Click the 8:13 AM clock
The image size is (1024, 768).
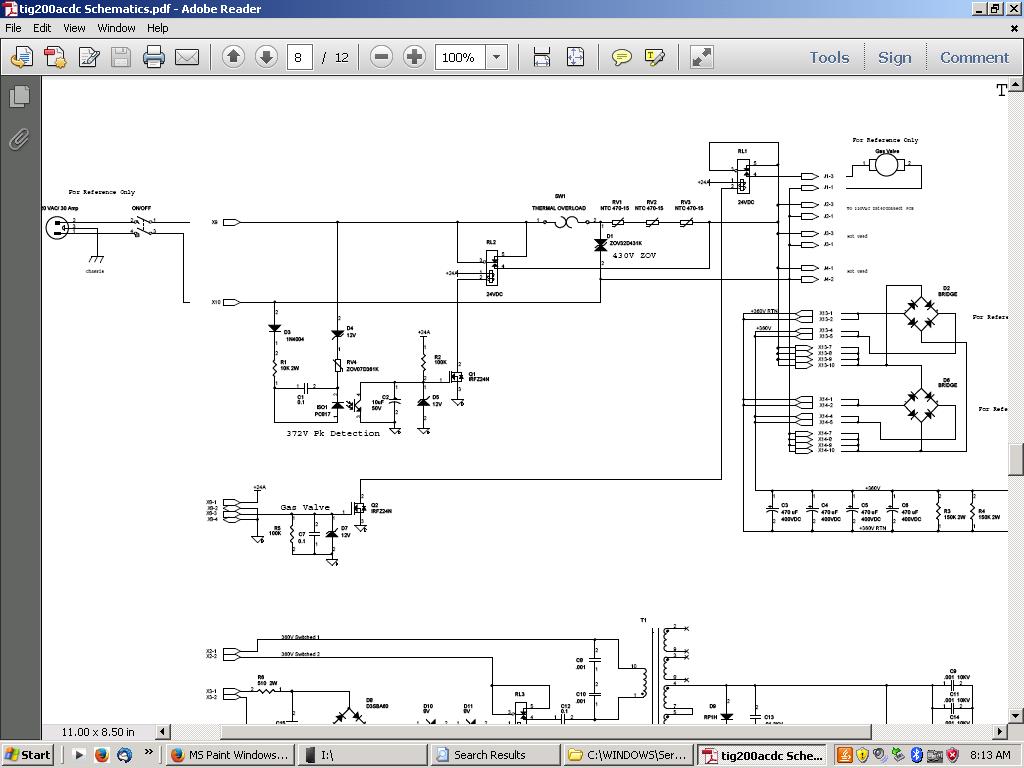tap(991, 755)
